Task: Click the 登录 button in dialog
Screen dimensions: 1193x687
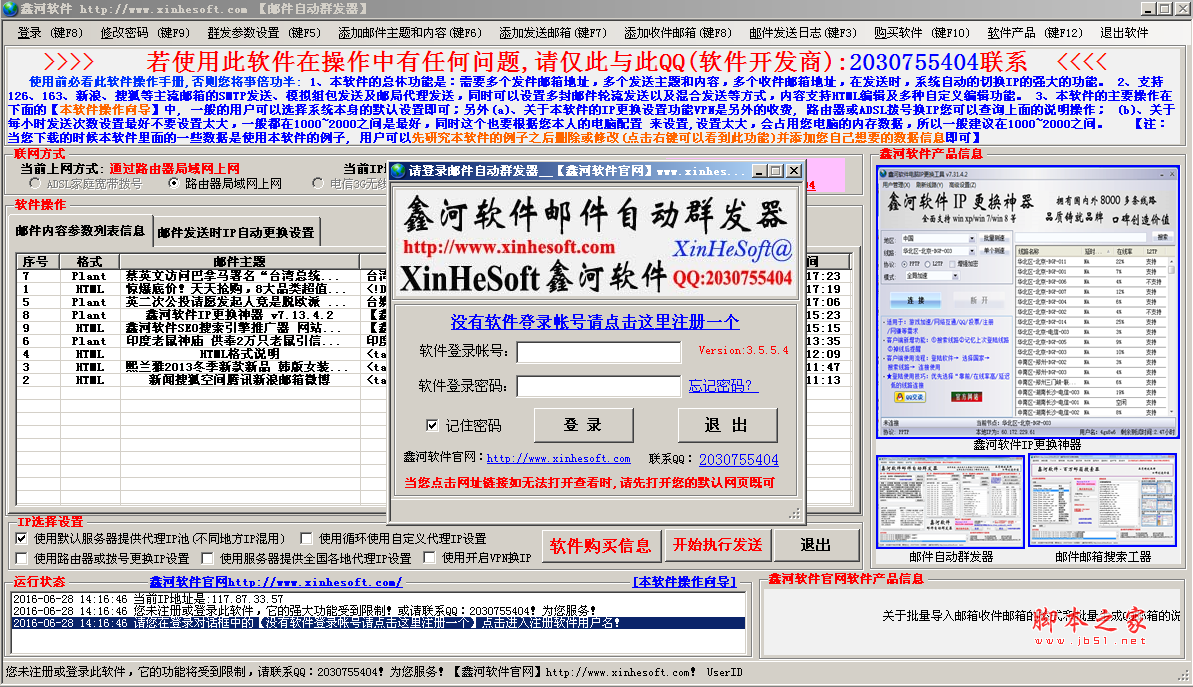Action: [x=583, y=425]
